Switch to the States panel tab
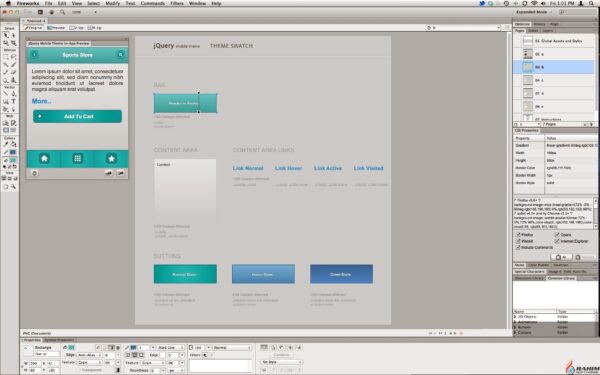Viewport: 600px width, 375px height. point(532,31)
